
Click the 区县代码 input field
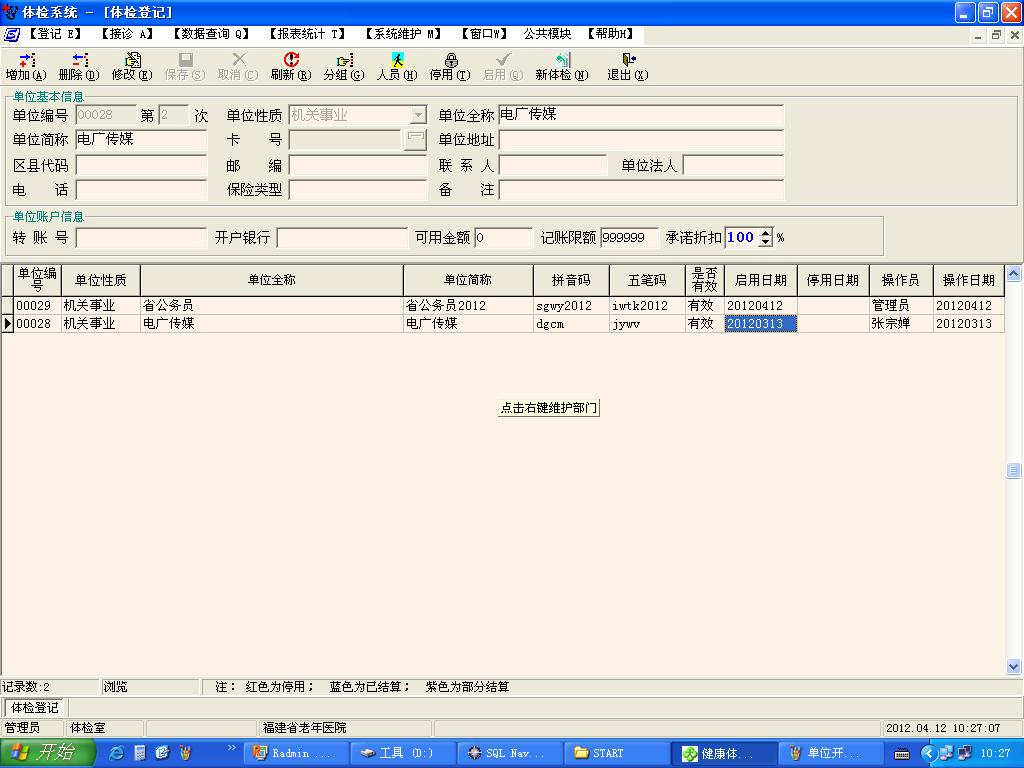pos(141,165)
